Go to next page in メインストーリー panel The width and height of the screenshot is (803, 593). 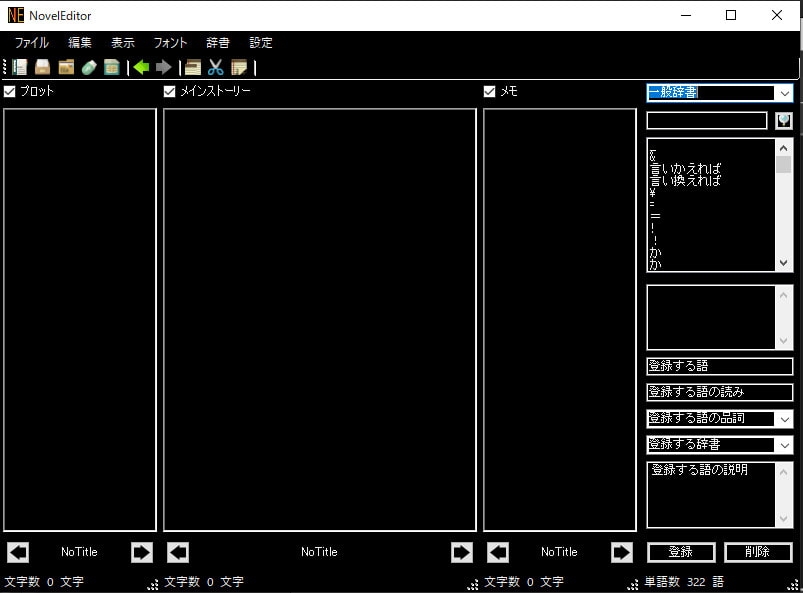click(461, 552)
